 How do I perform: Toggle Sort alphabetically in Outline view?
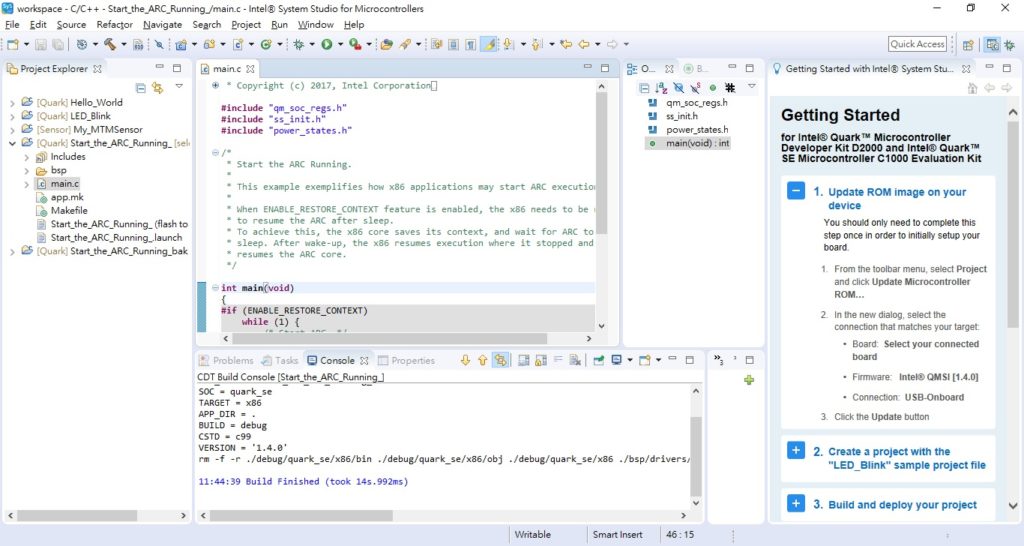click(x=662, y=88)
